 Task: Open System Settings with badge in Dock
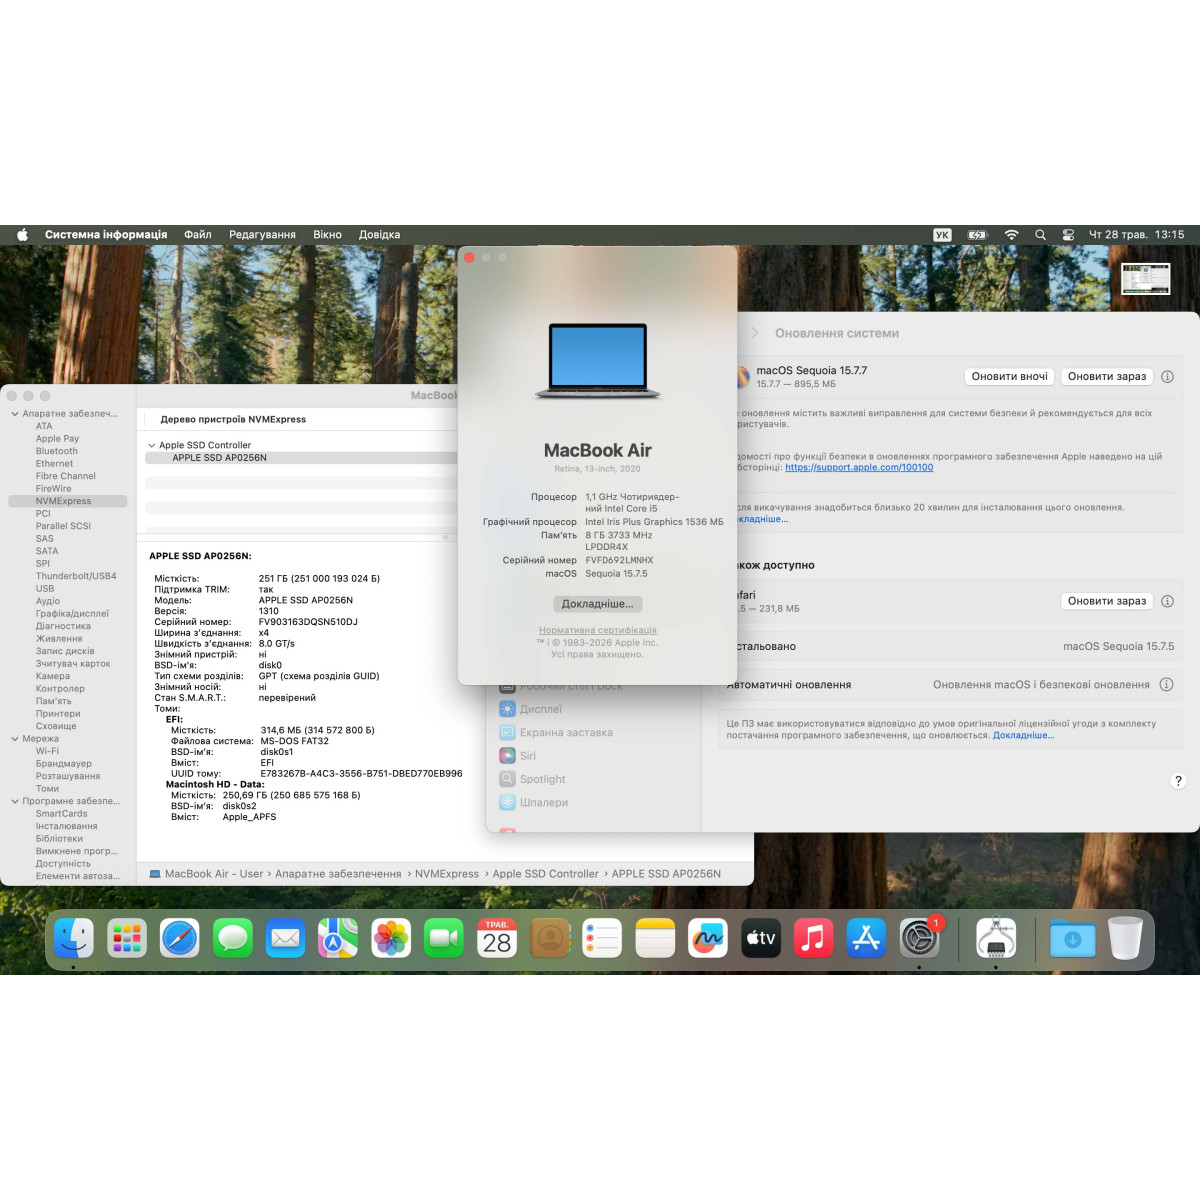point(919,938)
